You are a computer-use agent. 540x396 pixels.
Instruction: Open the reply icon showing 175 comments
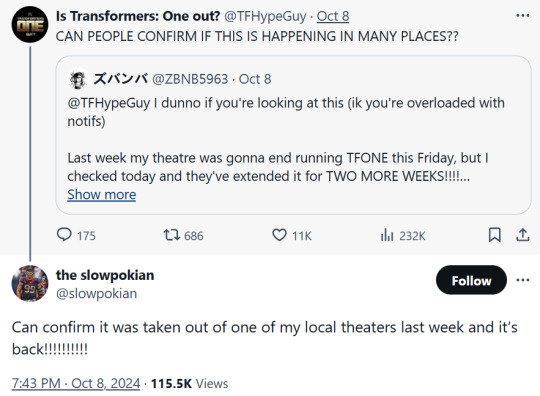64,235
